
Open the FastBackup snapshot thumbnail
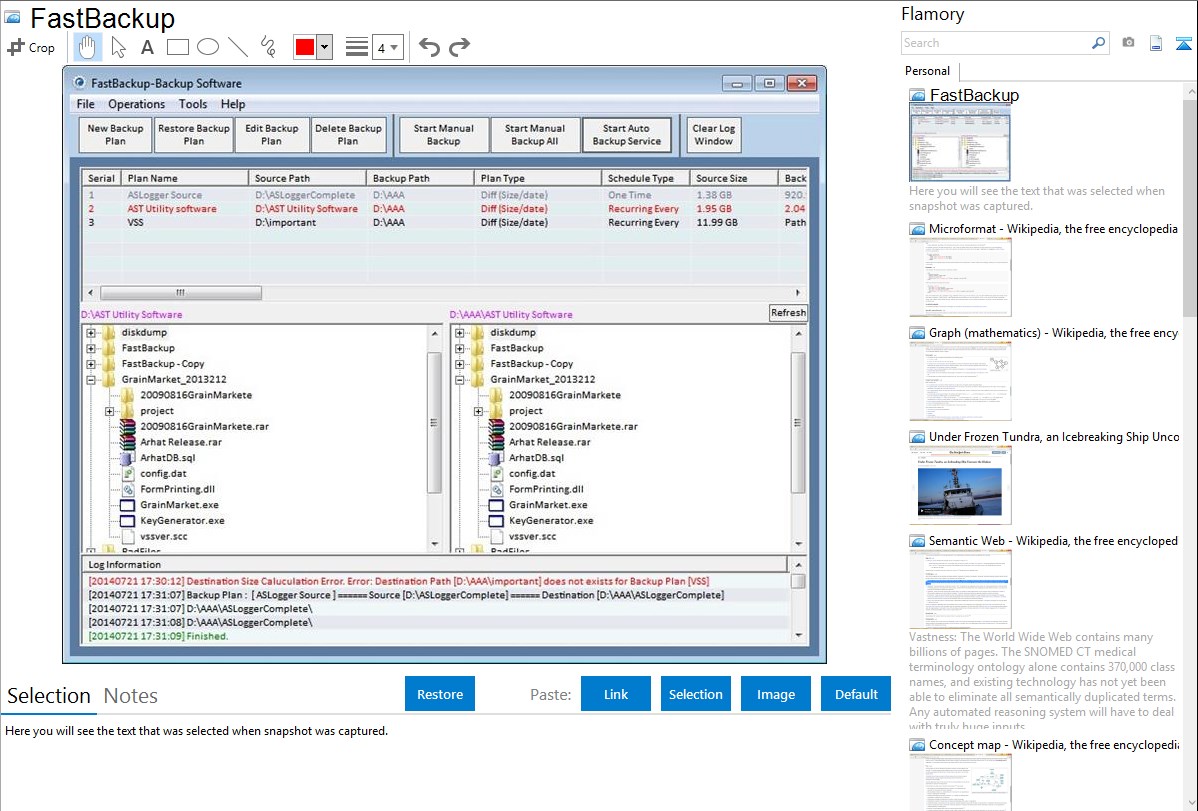point(960,143)
